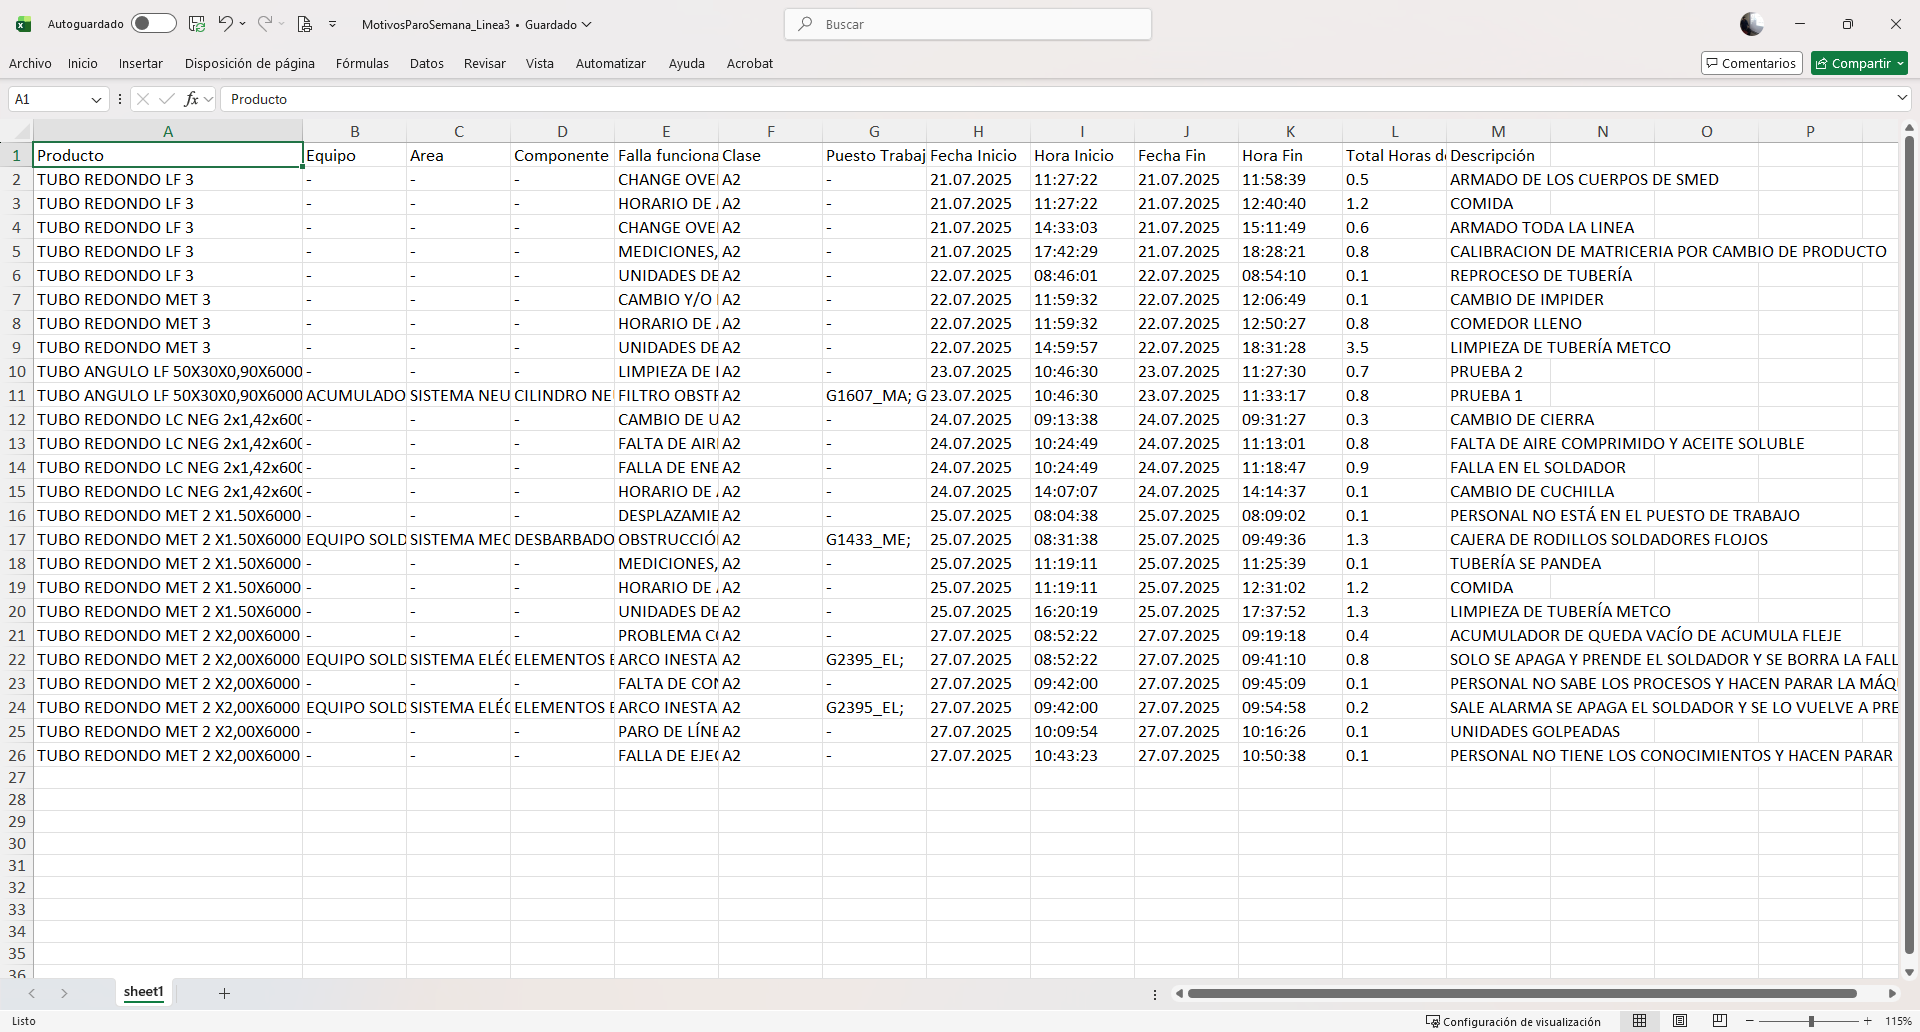Image resolution: width=1920 pixels, height=1032 pixels.
Task: Open the file name Guardado dropdown
Action: [x=587, y=24]
